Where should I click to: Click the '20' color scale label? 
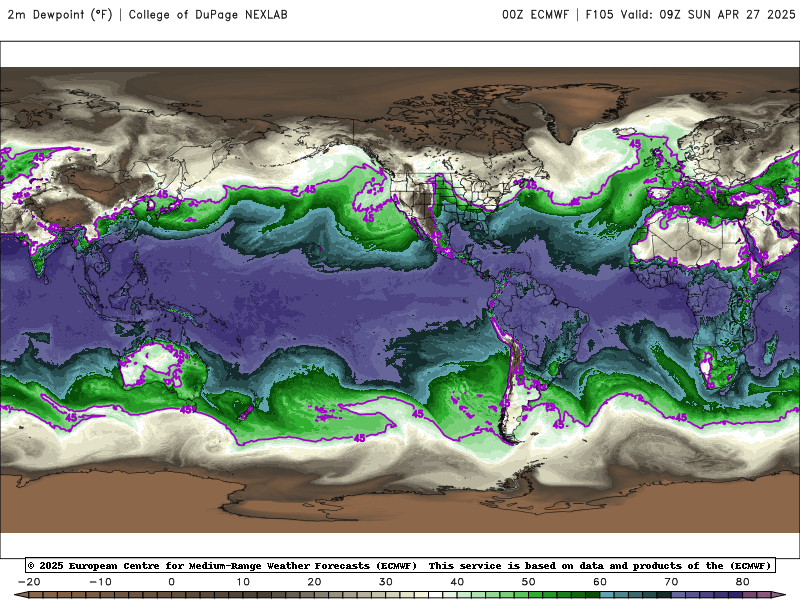[x=314, y=582]
